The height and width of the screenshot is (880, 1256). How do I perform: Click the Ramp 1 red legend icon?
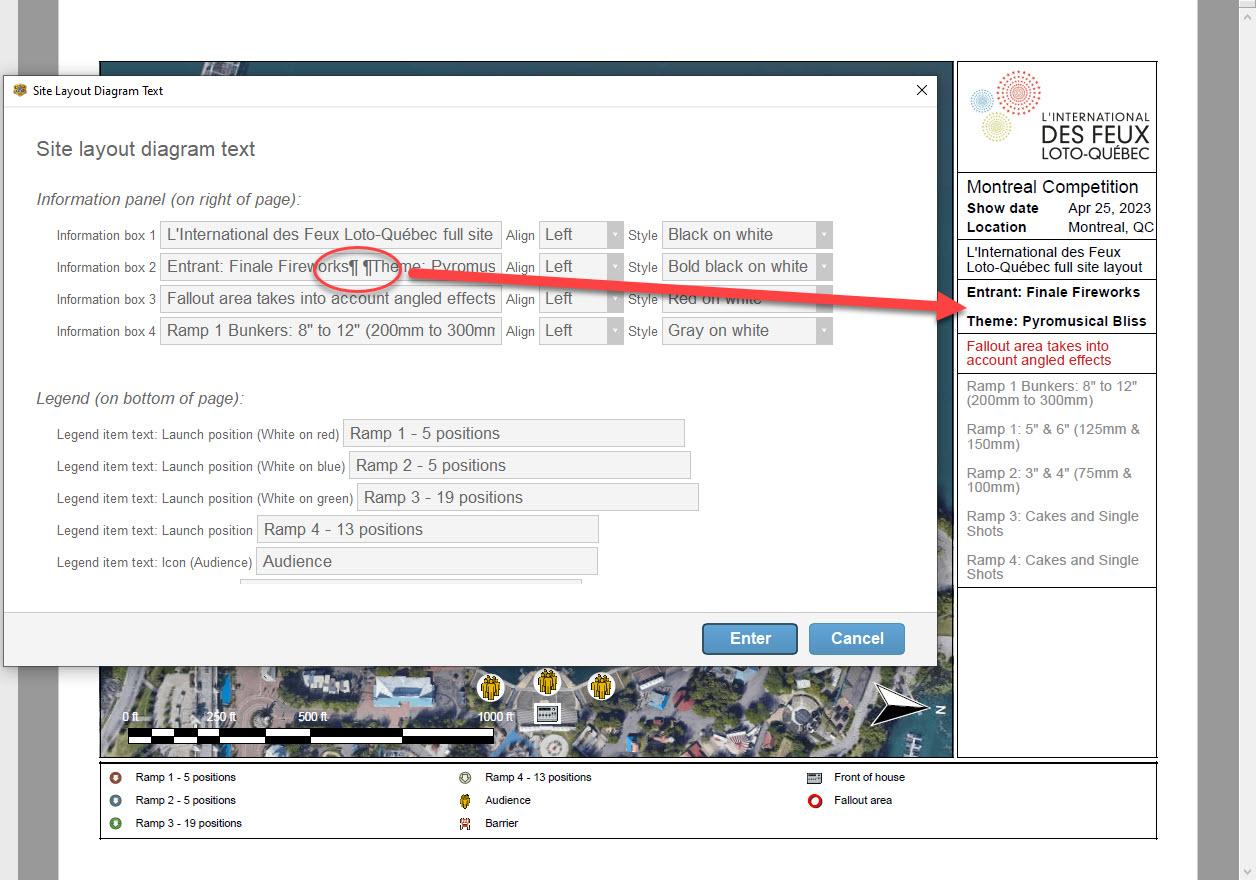116,777
